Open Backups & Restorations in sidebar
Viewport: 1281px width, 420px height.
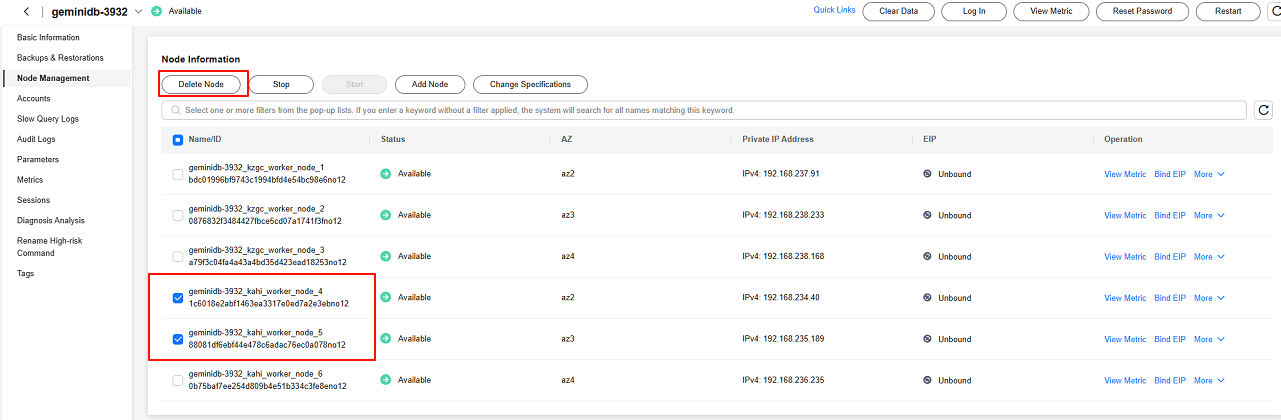pyautogui.click(x=60, y=58)
